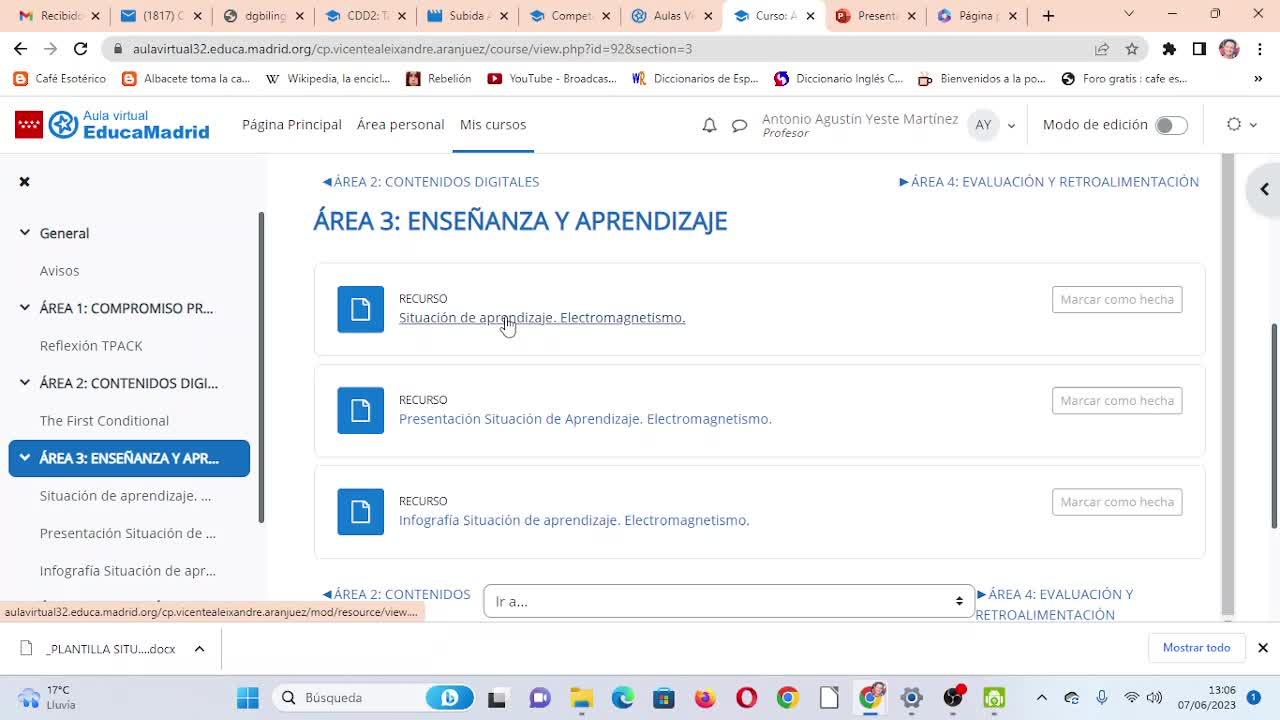Screen dimensions: 1280x720
Task: Collapse the General section in course index
Action: [25, 233]
